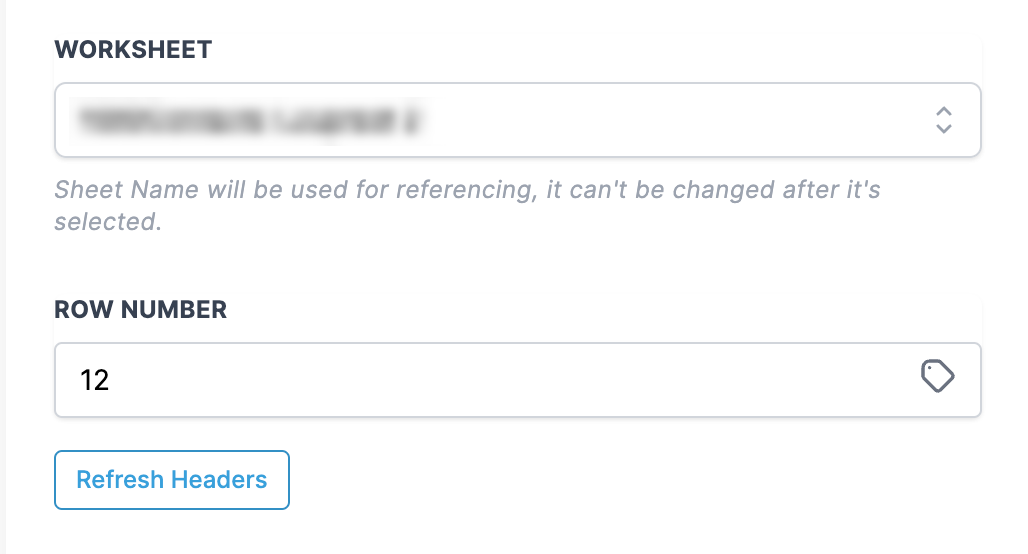Click empty space inside Row Number field
Screen dimensions: 1028x554
click(x=600, y=380)
